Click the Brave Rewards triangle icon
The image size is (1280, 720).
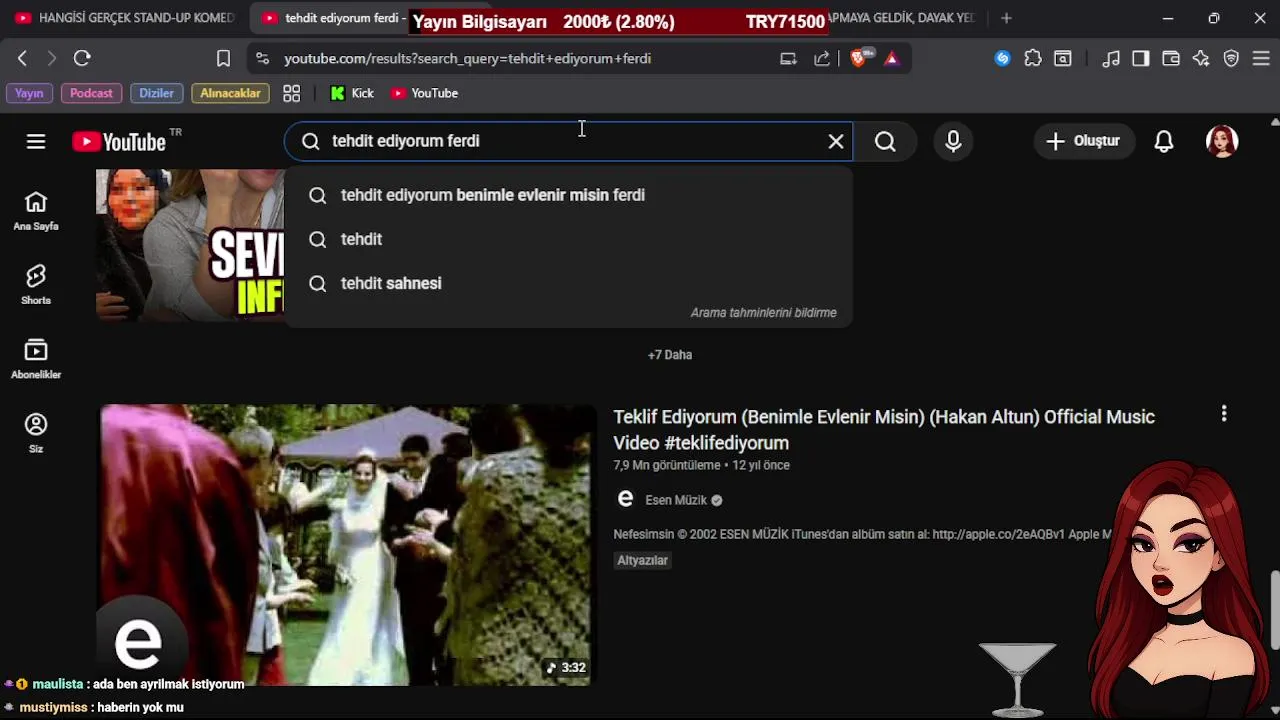892,58
